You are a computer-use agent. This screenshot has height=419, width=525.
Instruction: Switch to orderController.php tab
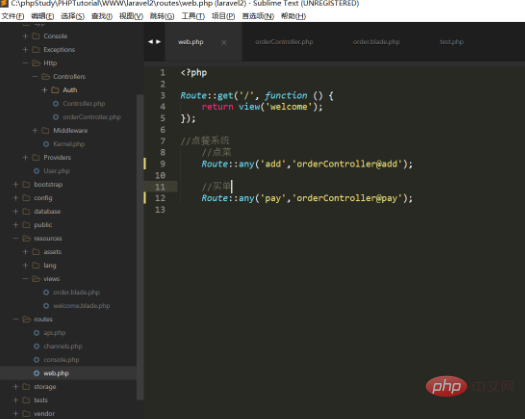(x=284, y=42)
